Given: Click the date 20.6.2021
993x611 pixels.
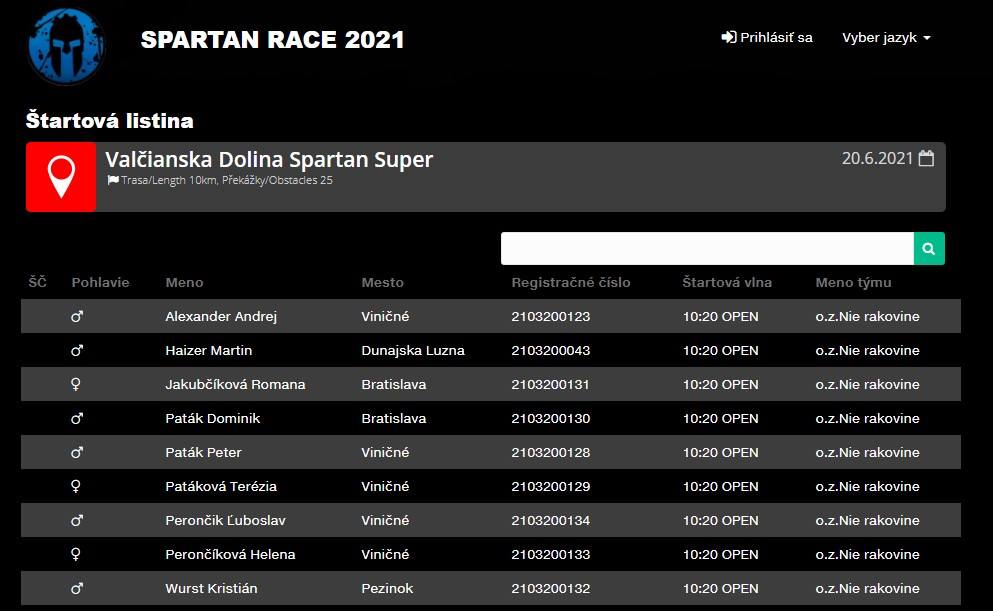Looking at the screenshot, I should point(877,158).
